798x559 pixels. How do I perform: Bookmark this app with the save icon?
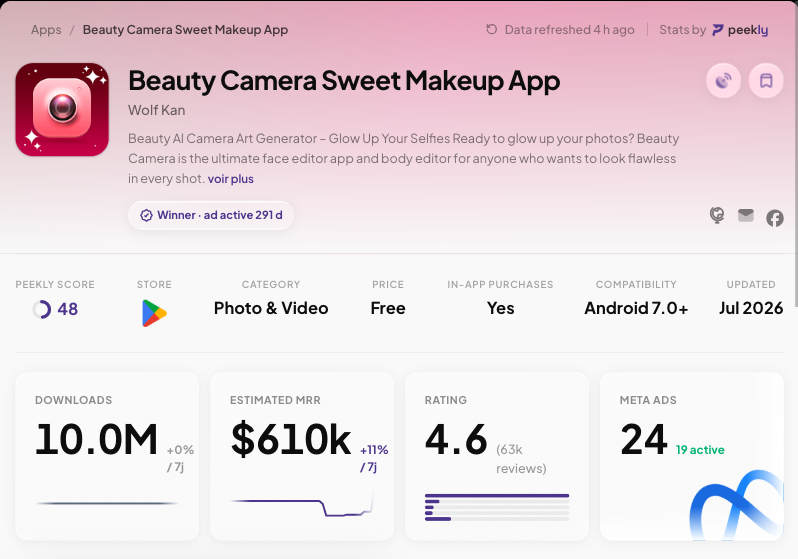click(x=766, y=80)
